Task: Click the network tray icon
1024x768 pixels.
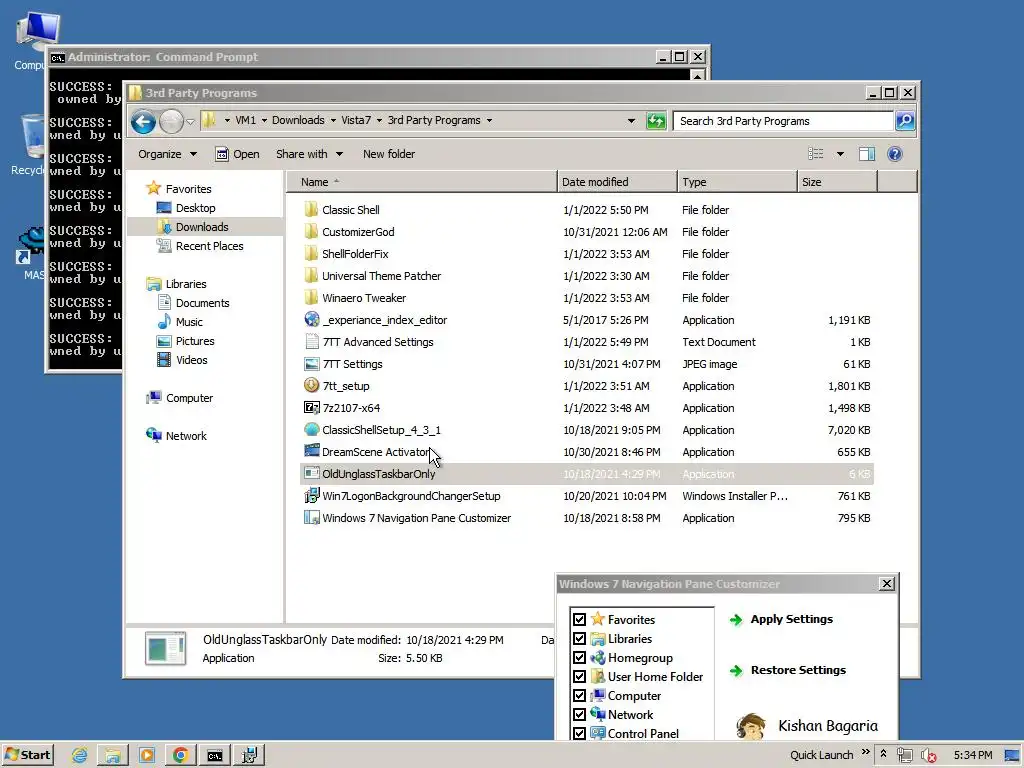Action: coord(904,756)
